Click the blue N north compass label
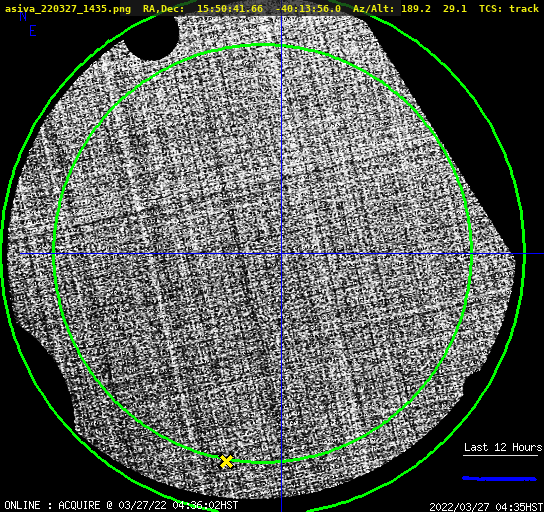 click(x=23, y=16)
